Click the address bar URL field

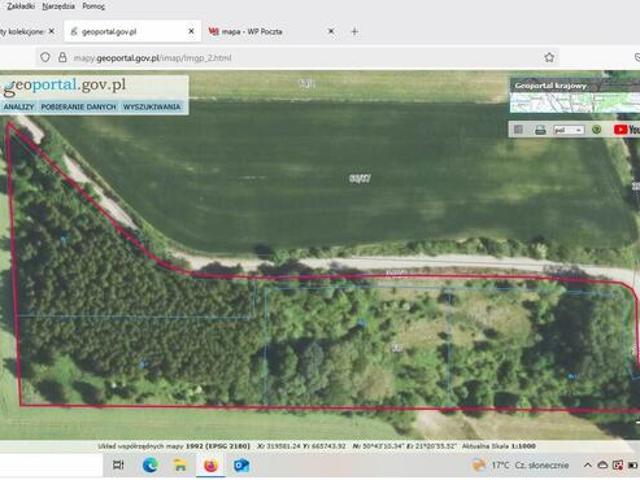pos(300,58)
